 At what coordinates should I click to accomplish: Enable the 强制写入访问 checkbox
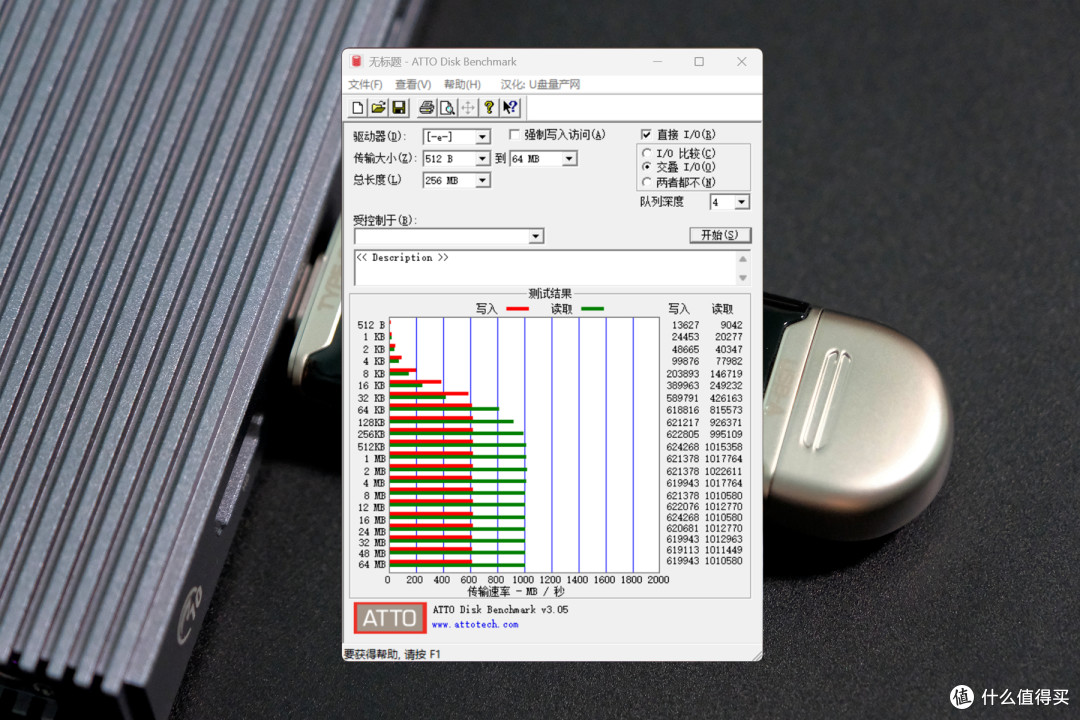point(514,134)
